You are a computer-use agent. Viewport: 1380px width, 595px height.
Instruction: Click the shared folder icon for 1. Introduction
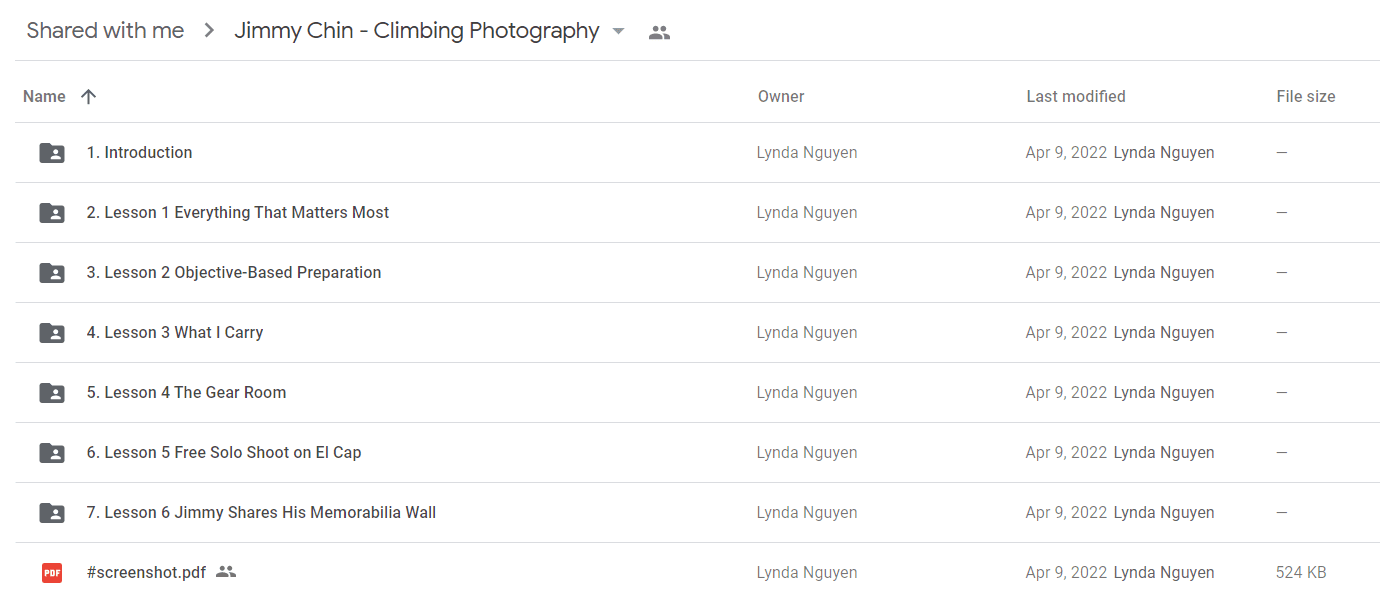52,153
